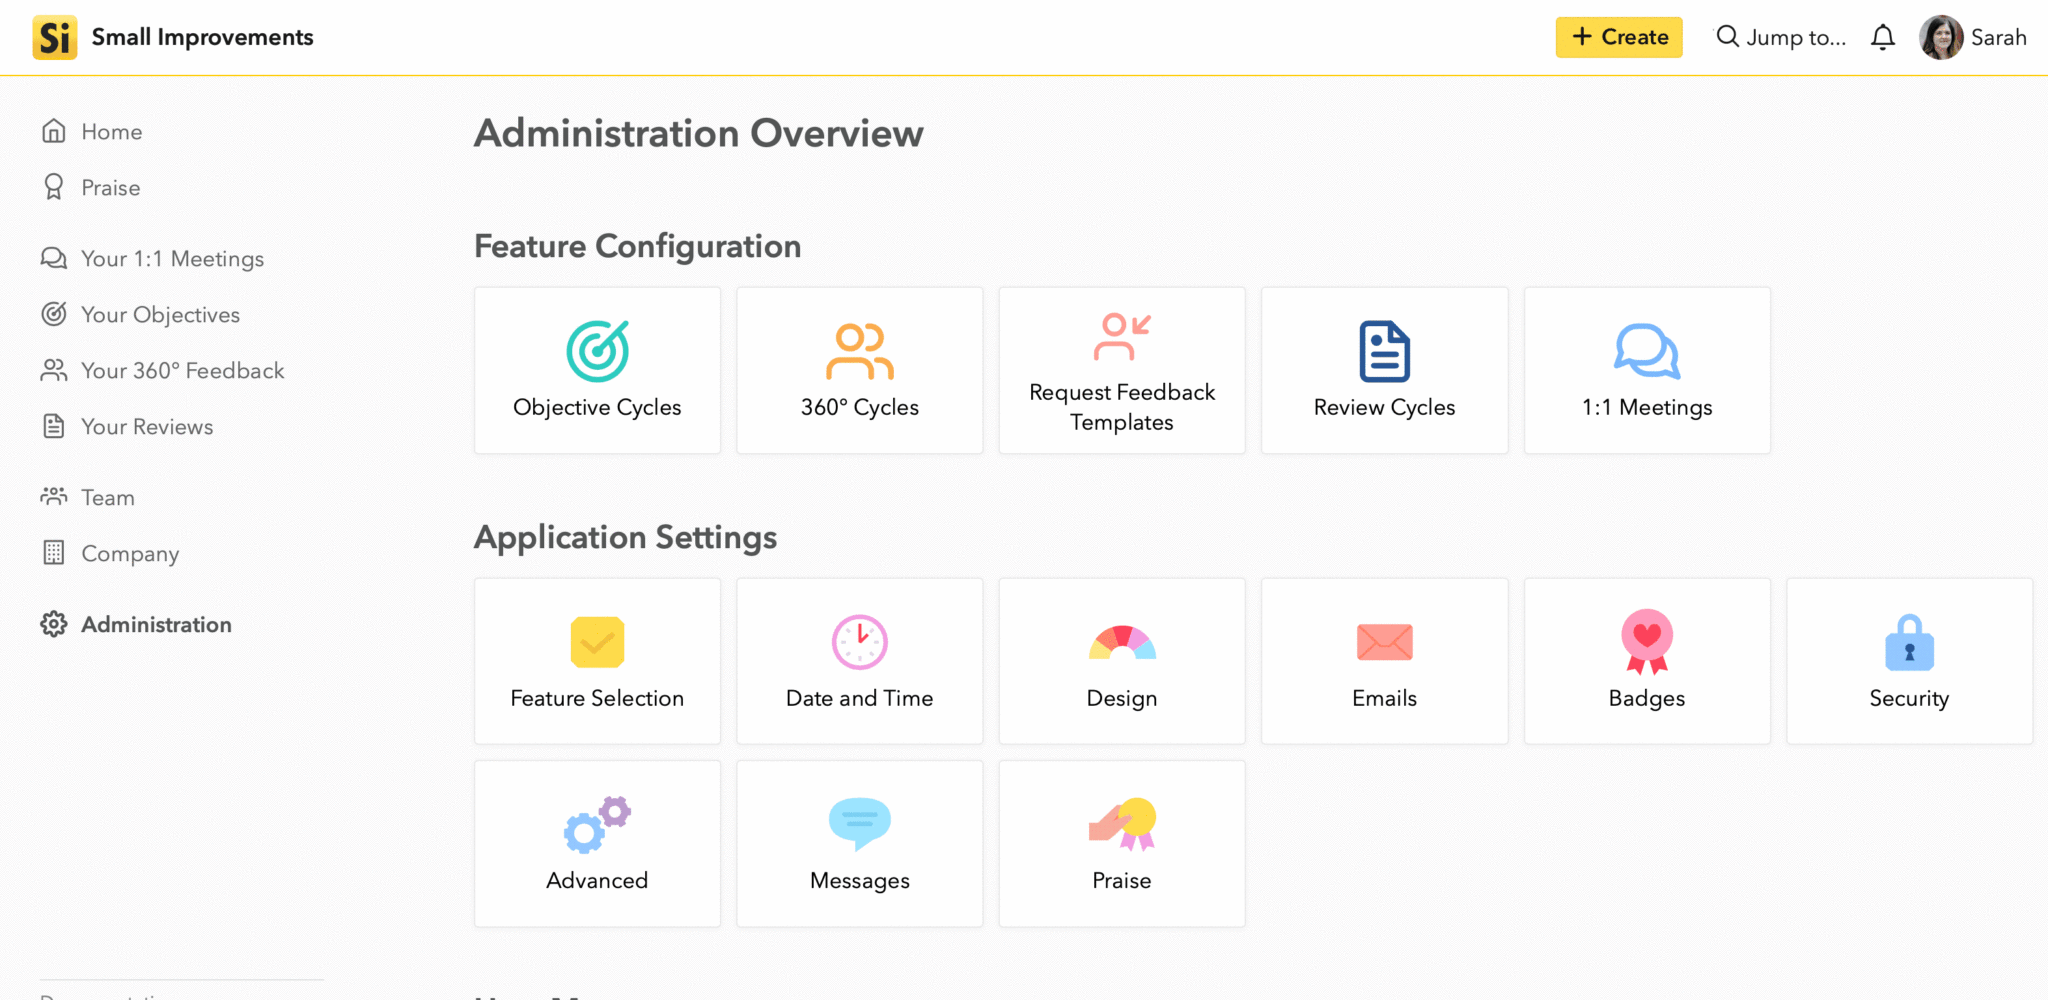2048x1000 pixels.
Task: Open the Team section in sidebar
Action: pos(106,497)
